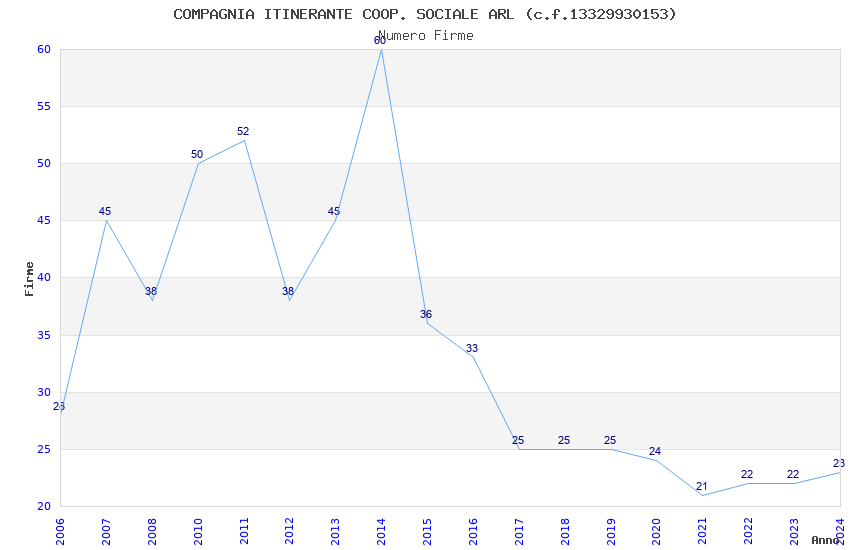This screenshot has height=550, width=850.
Task: Click the data label 25 for year 2018
Action: click(564, 440)
